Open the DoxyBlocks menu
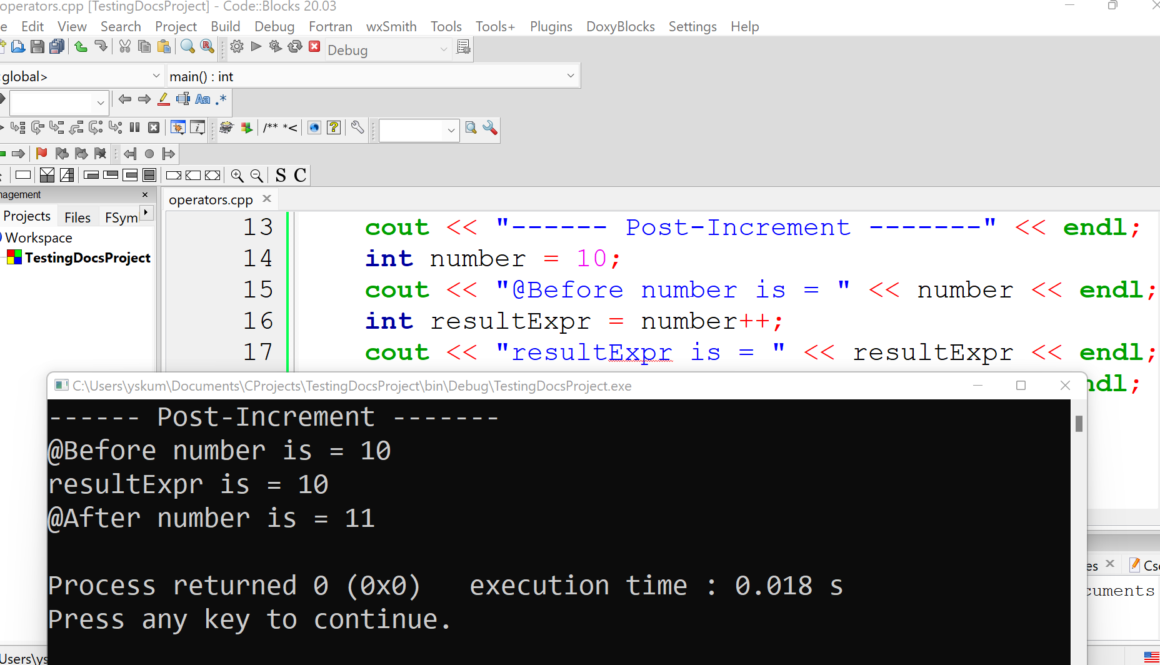Screen dimensions: 1160x665 pos(620,27)
